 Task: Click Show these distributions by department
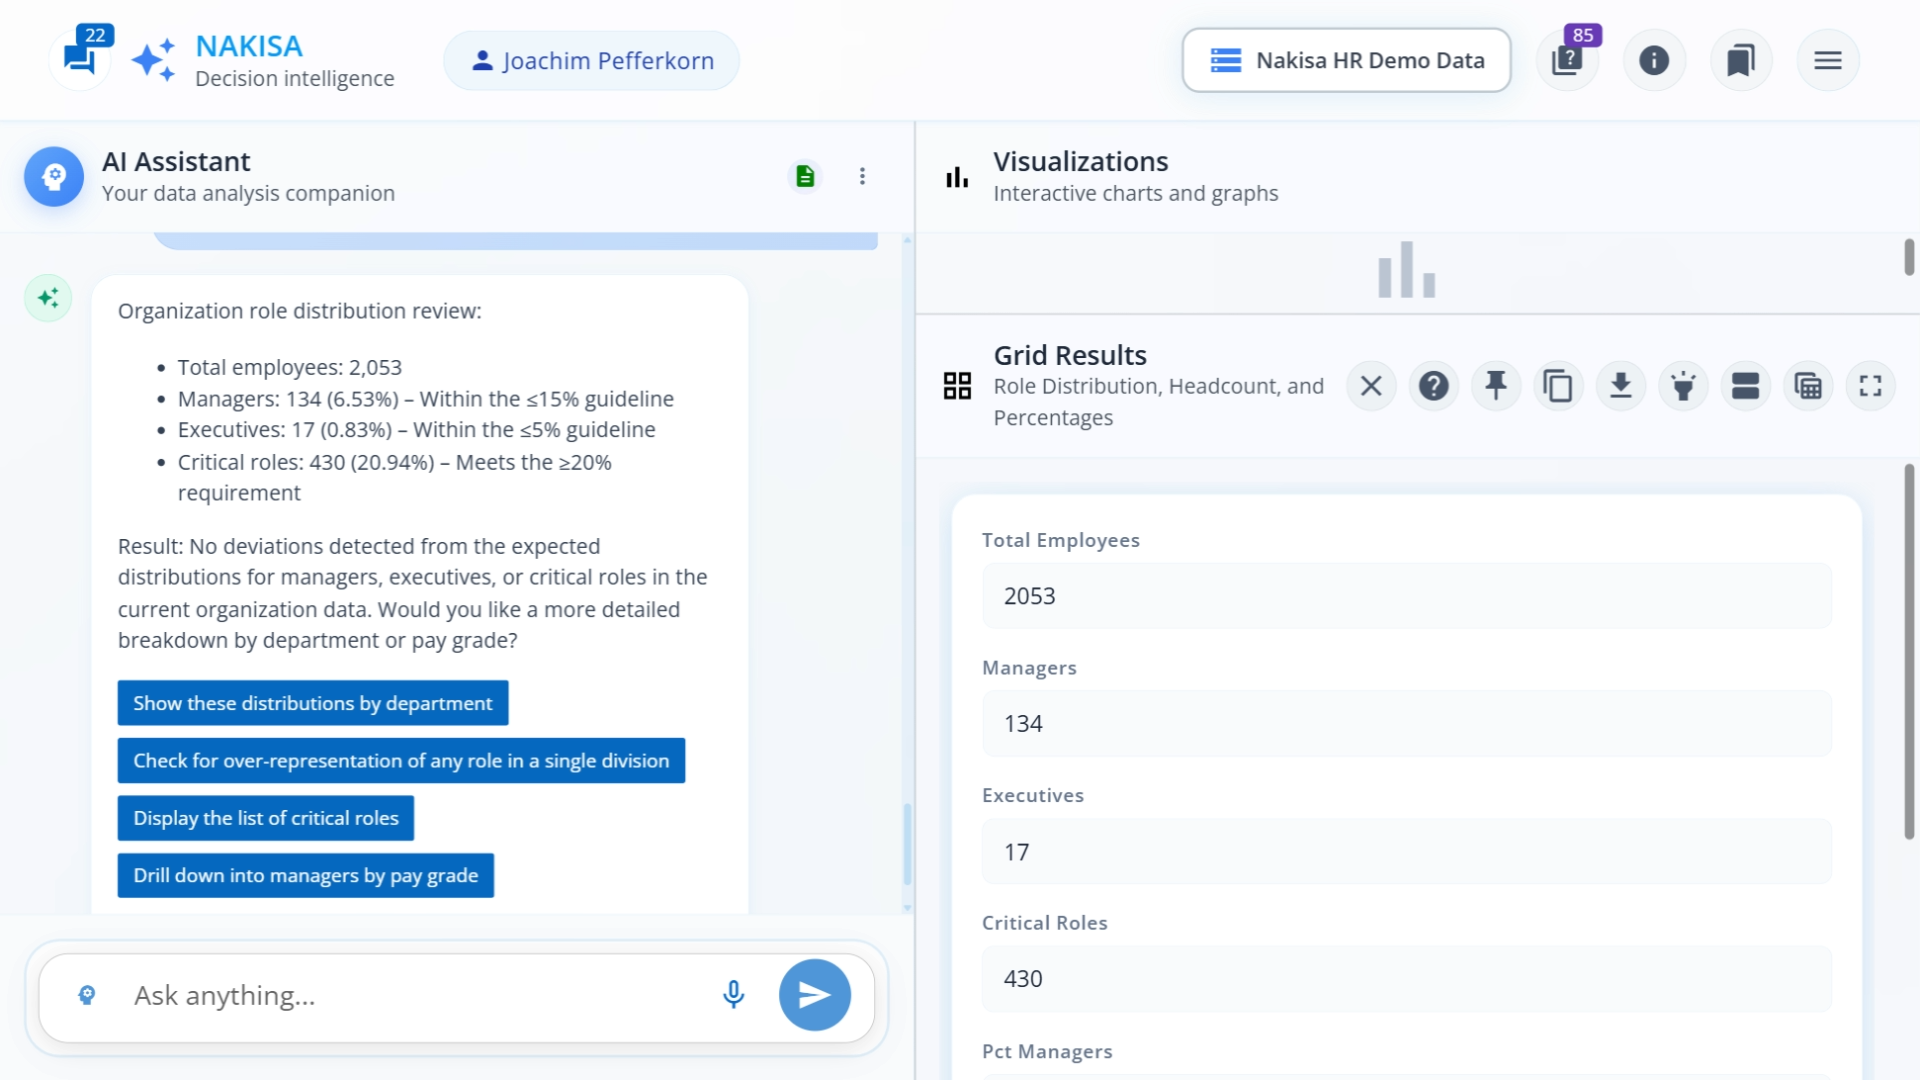[x=312, y=703]
